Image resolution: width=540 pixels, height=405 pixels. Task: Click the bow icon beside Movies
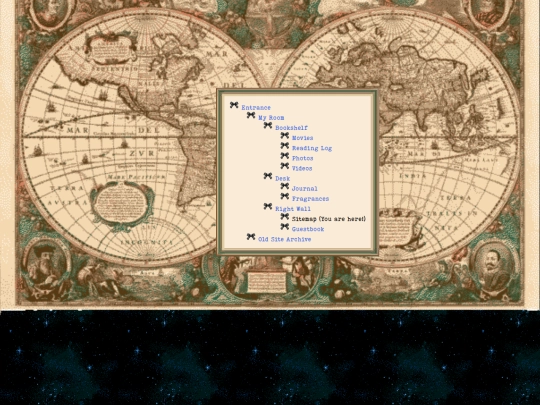[285, 135]
